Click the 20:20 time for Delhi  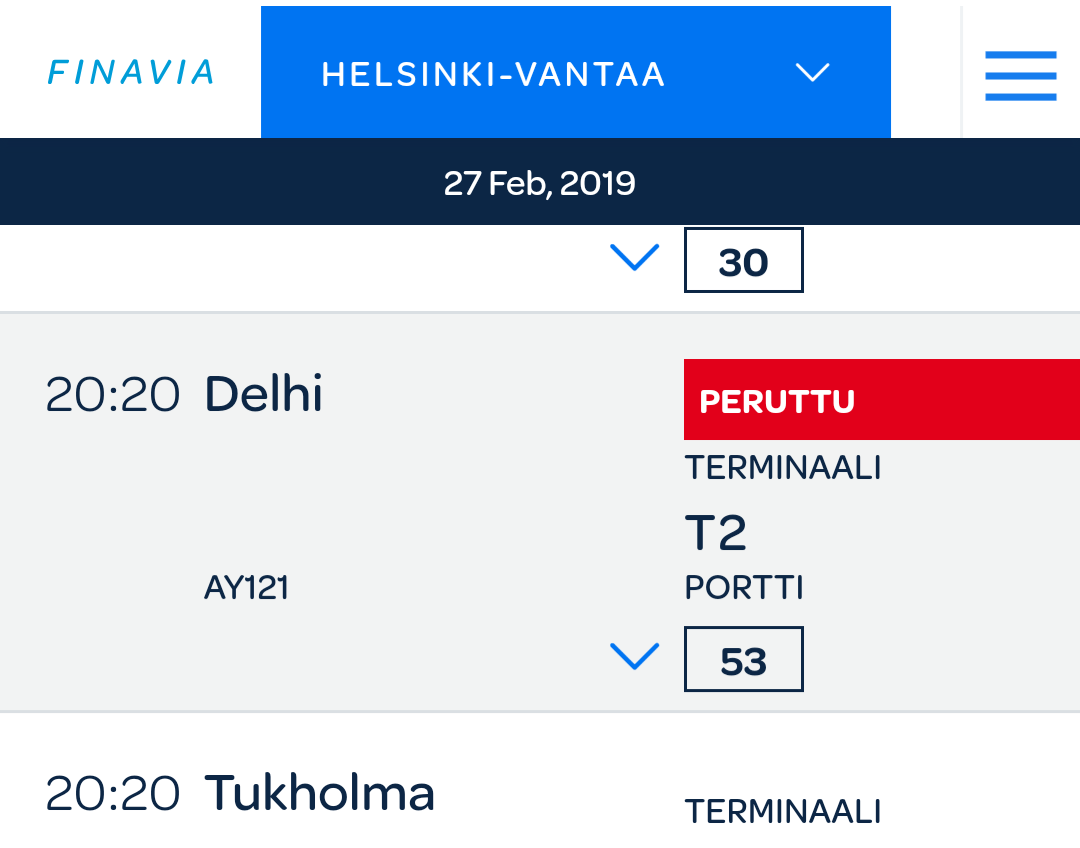(x=113, y=395)
